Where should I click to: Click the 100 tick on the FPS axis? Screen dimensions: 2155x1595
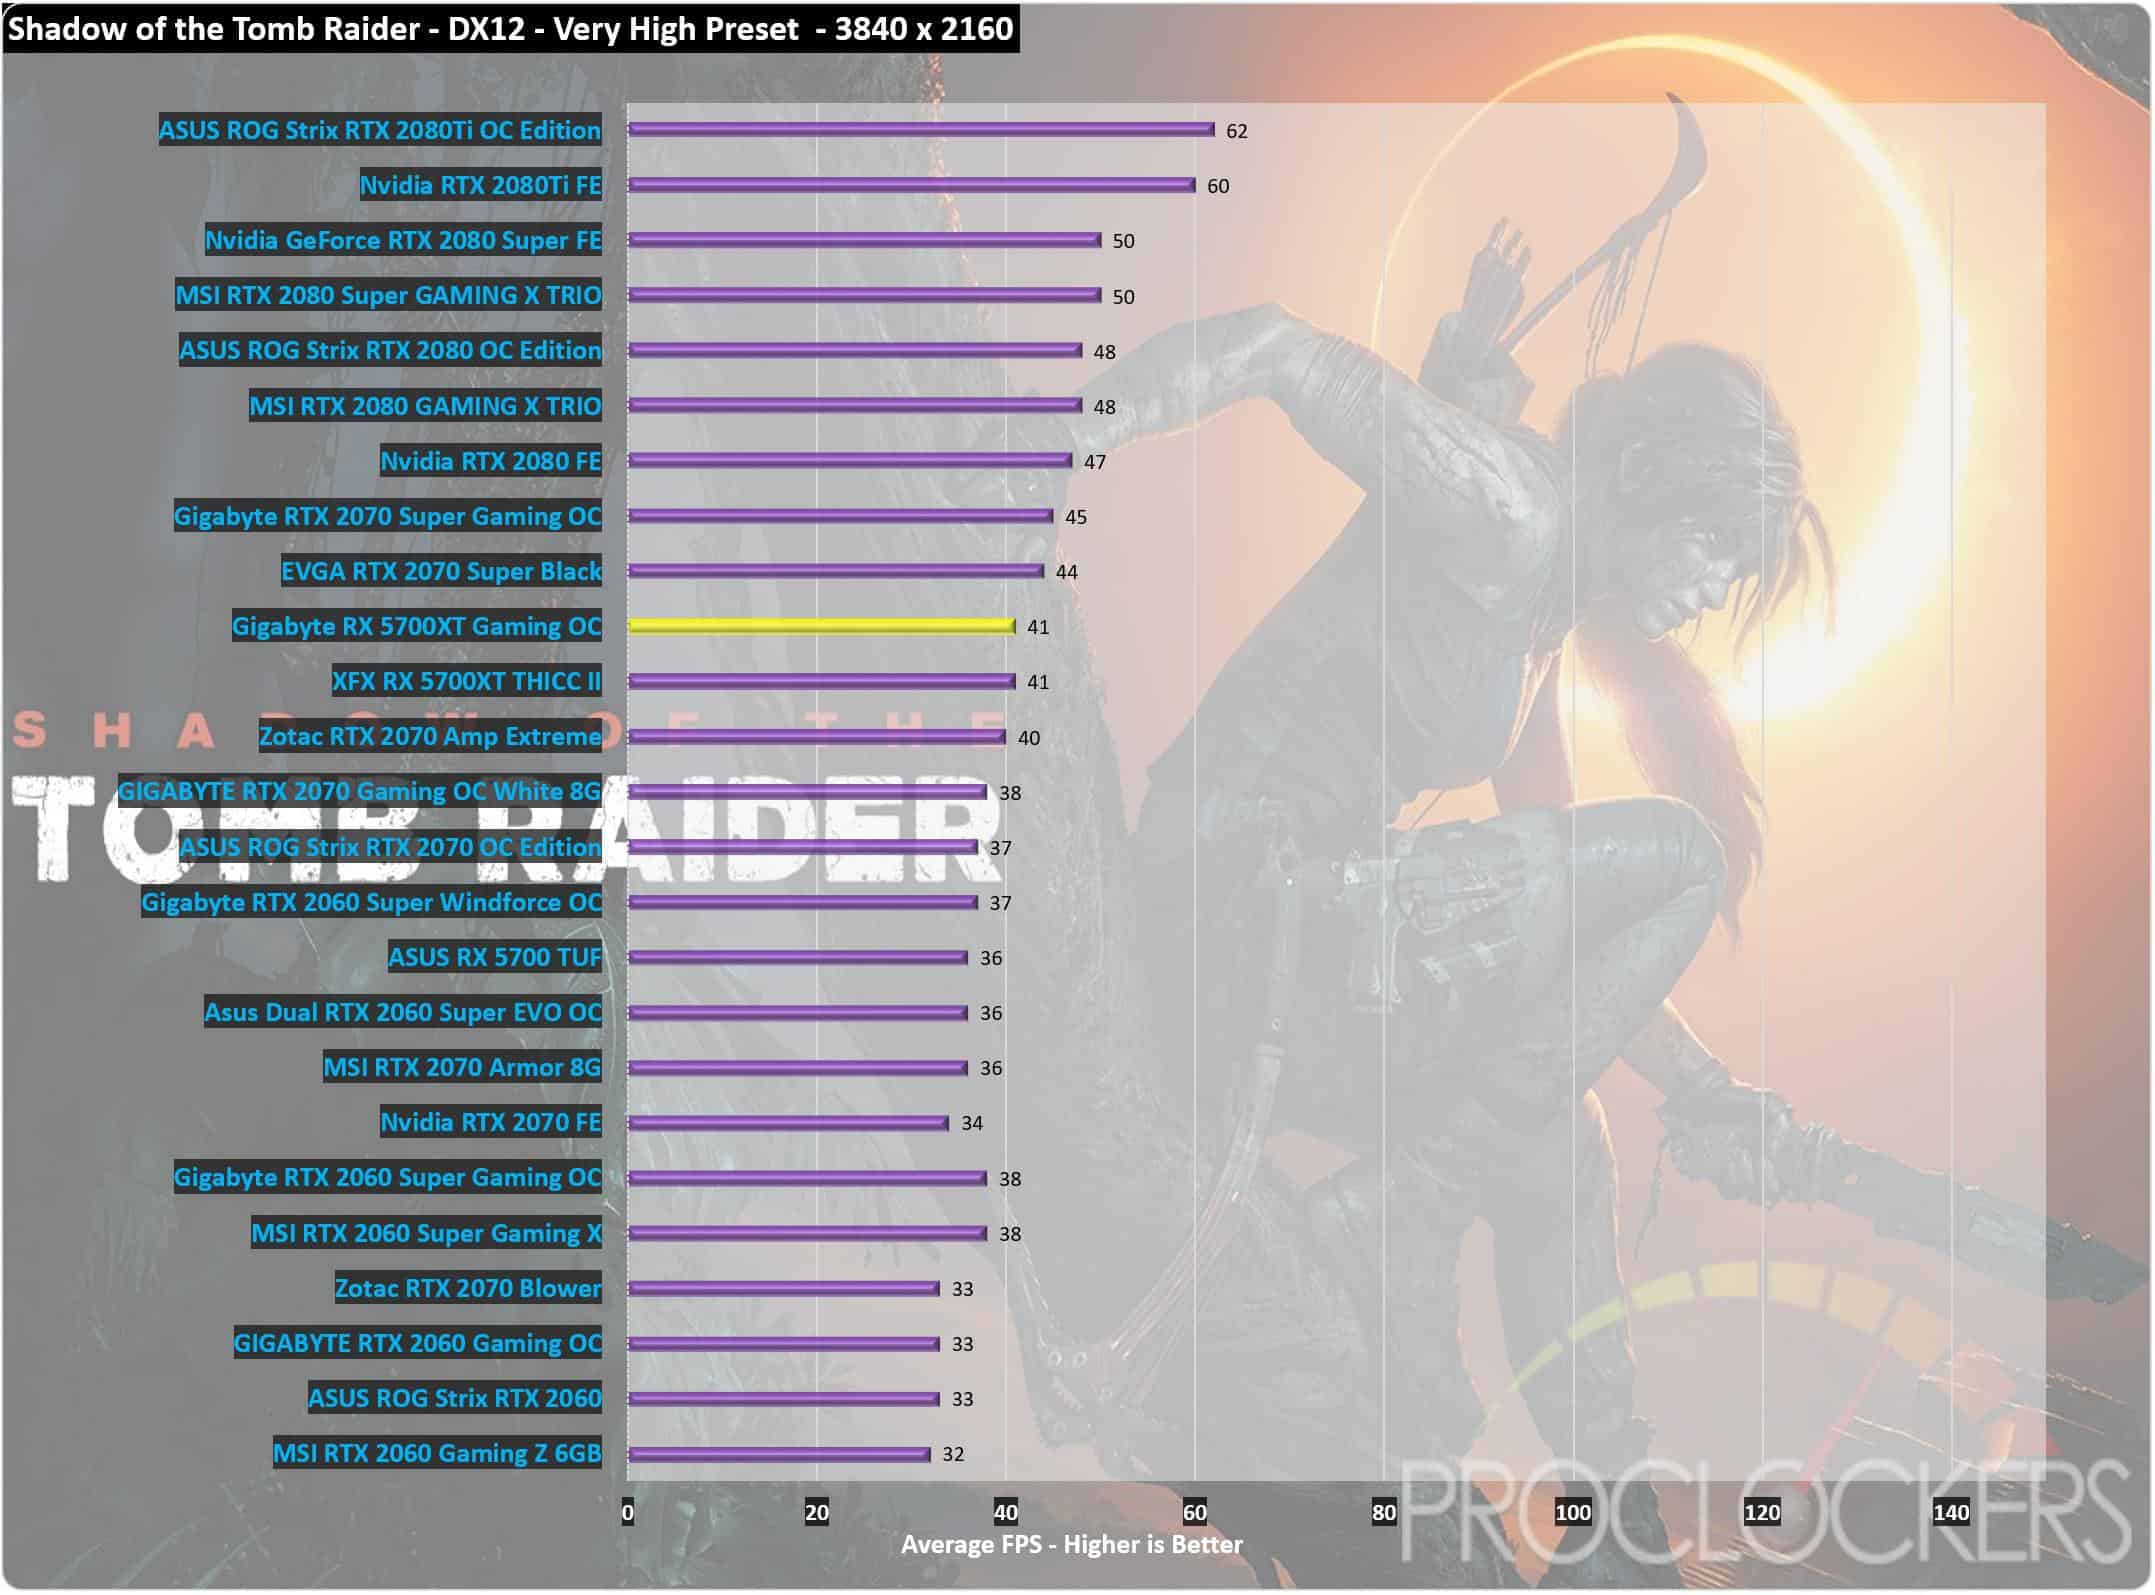(x=1573, y=1513)
